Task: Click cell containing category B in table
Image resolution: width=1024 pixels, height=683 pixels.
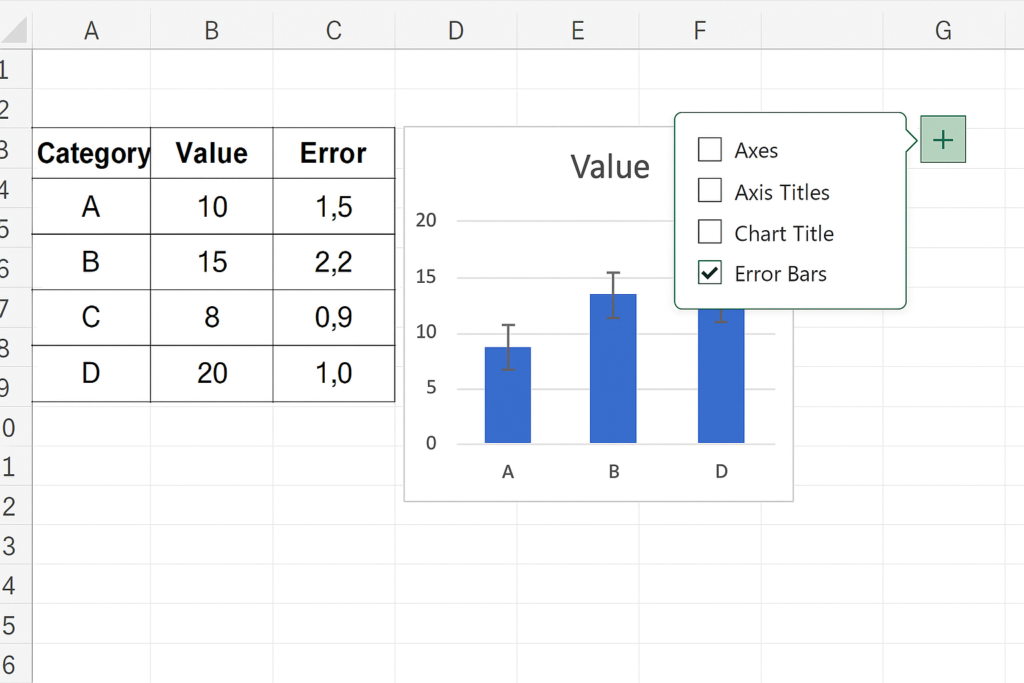Action: [91, 262]
